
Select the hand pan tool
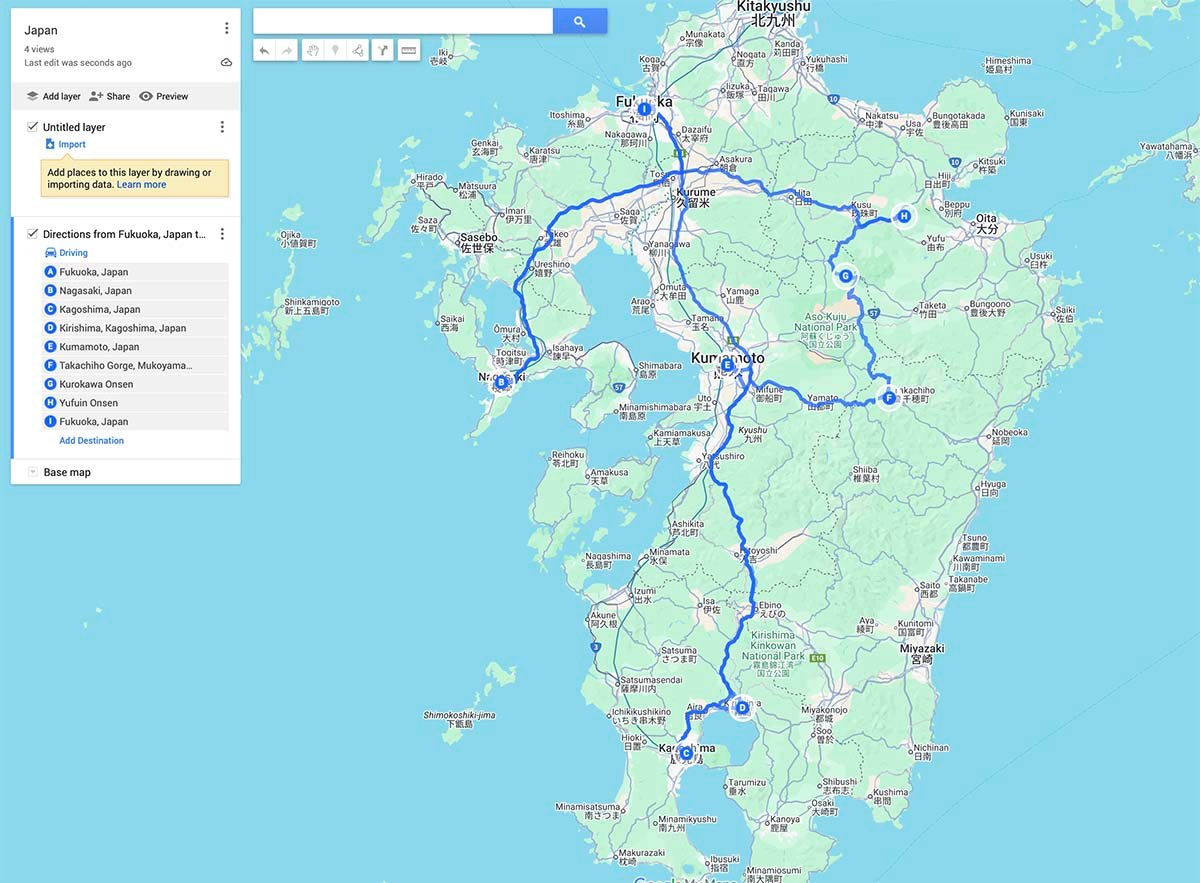[x=312, y=50]
